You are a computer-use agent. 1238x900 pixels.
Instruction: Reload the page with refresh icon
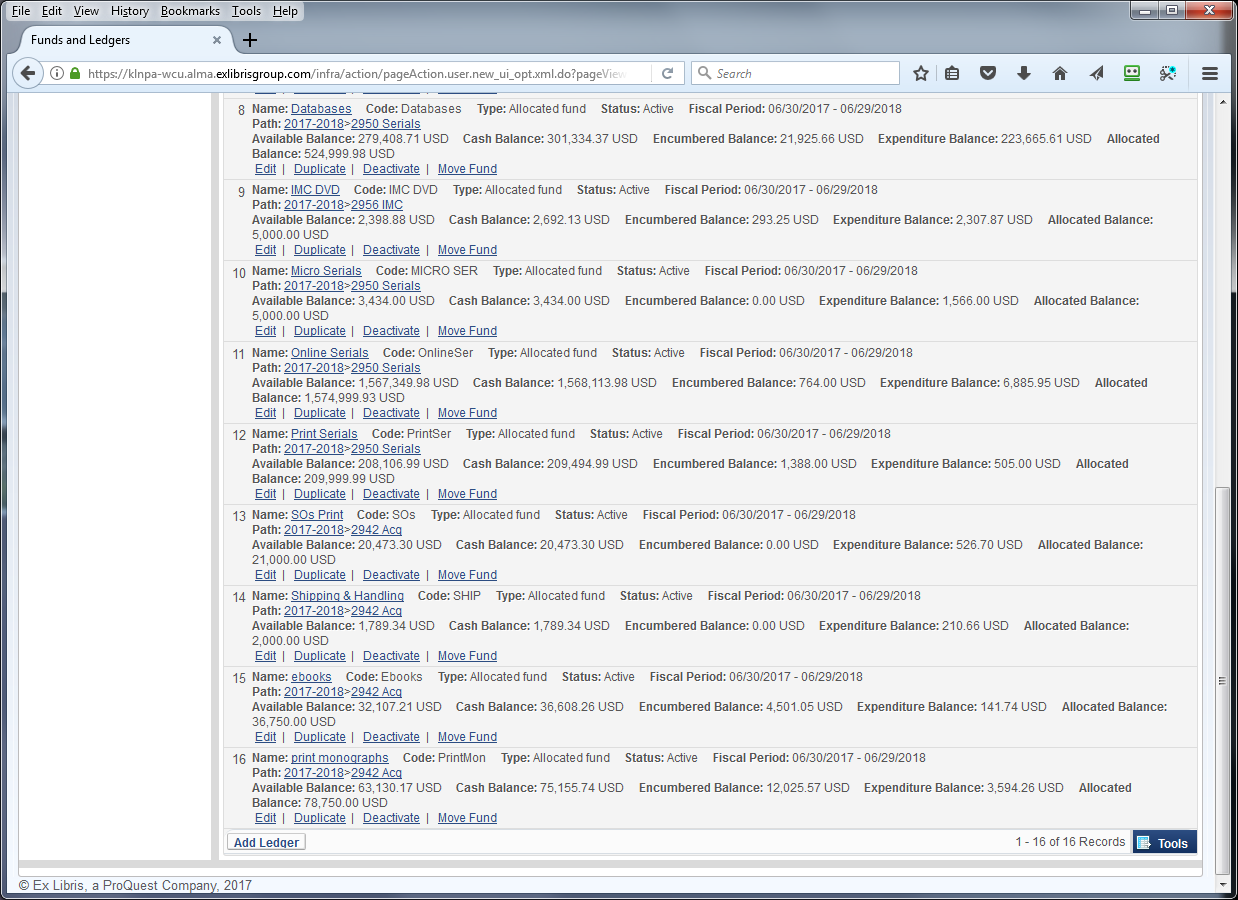667,73
